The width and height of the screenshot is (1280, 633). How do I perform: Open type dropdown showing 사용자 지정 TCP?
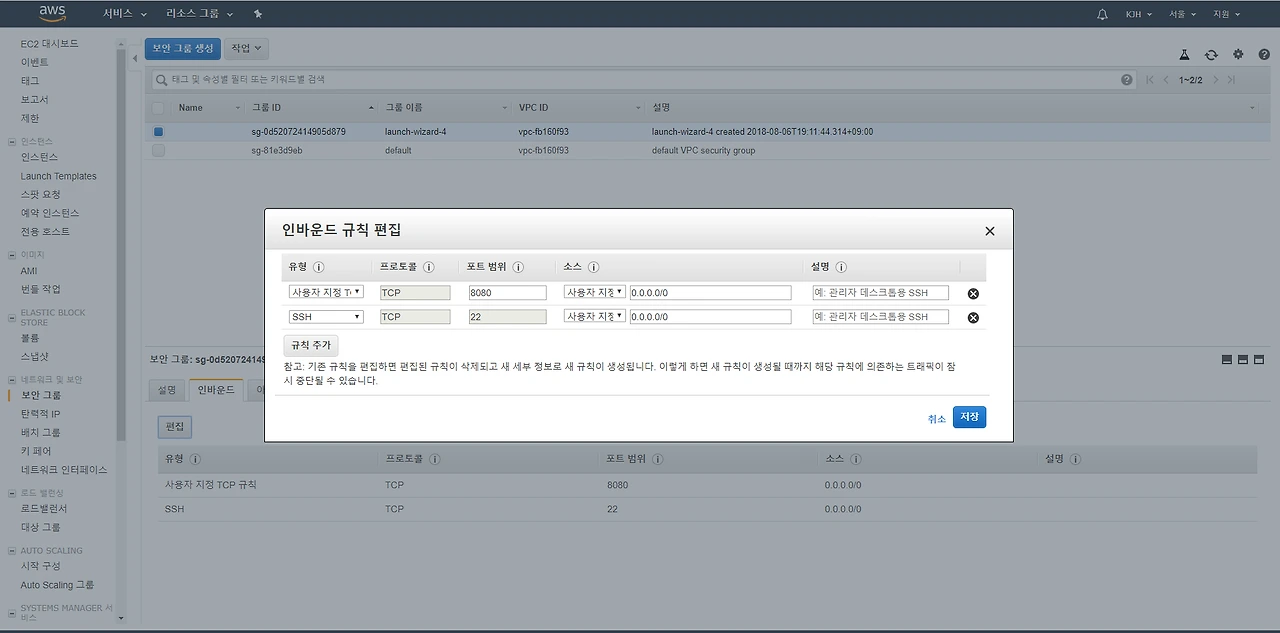(325, 292)
